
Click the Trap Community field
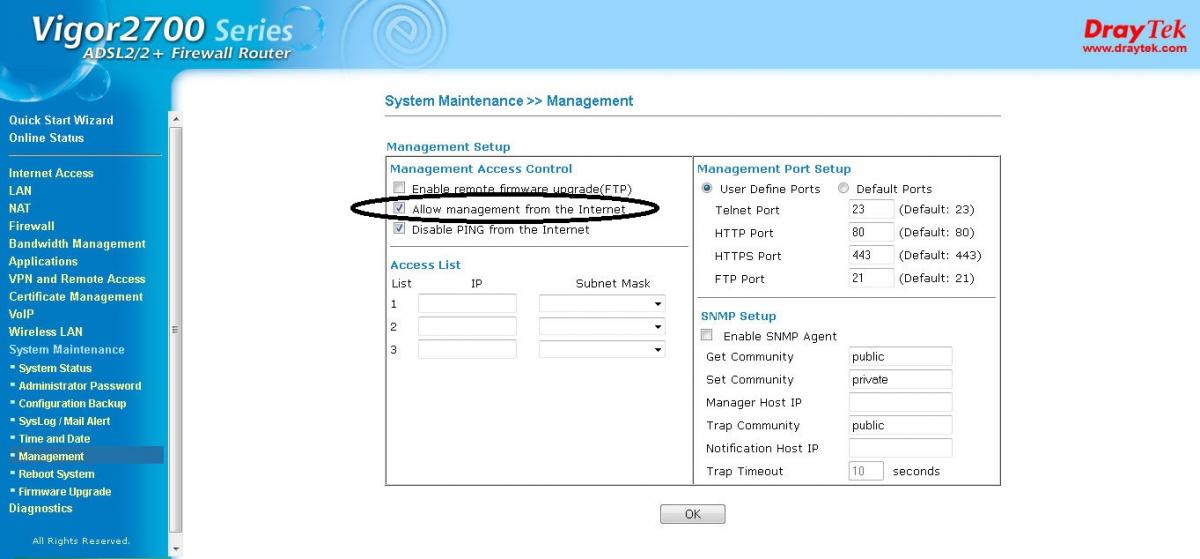click(x=900, y=425)
